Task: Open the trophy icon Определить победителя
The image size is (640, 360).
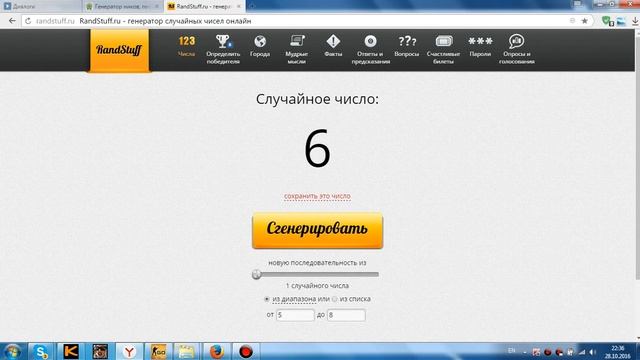Action: 223,41
